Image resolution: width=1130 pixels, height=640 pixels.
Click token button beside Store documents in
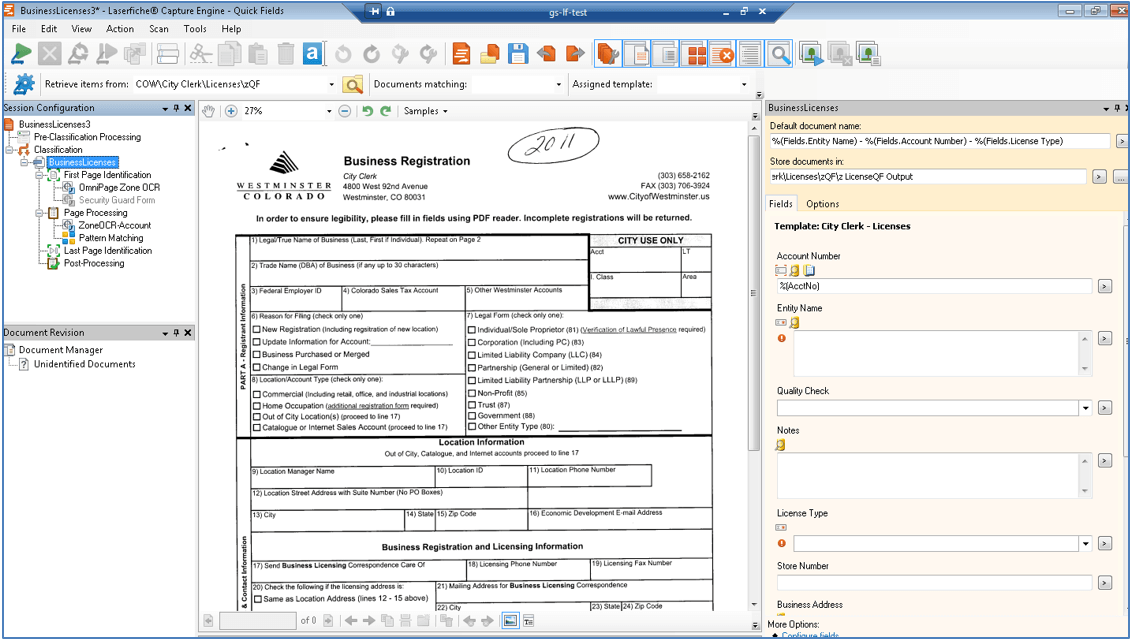pyautogui.click(x=1099, y=177)
